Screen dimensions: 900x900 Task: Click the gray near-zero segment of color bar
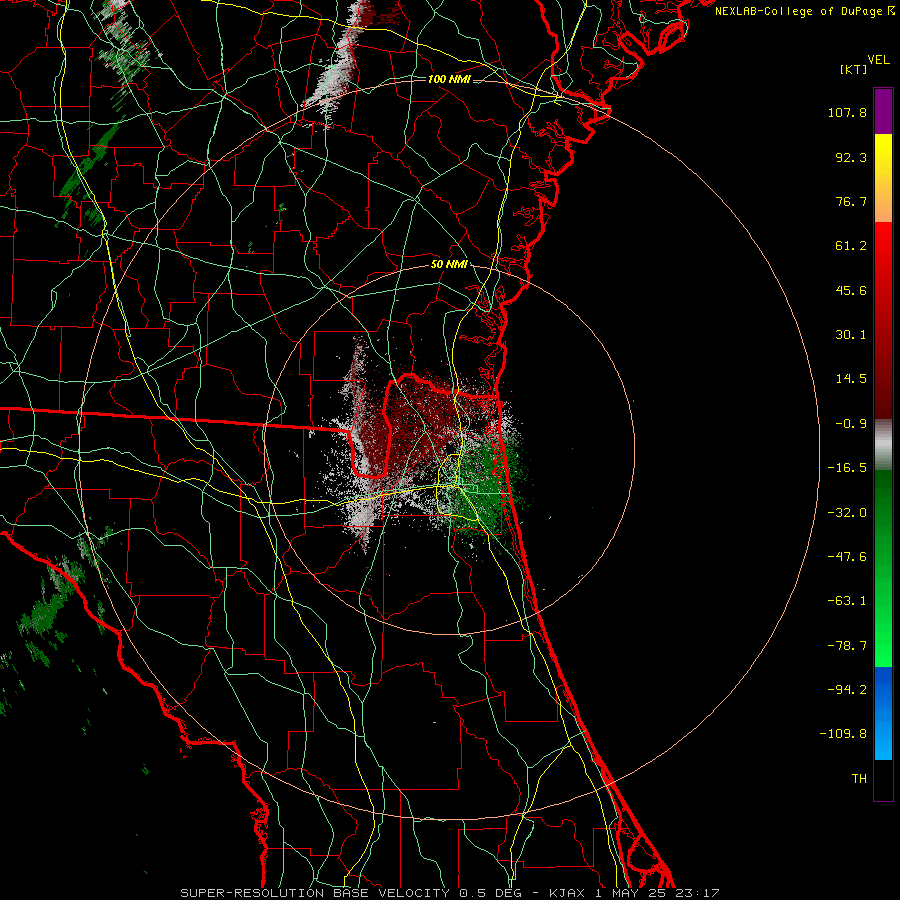(883, 445)
